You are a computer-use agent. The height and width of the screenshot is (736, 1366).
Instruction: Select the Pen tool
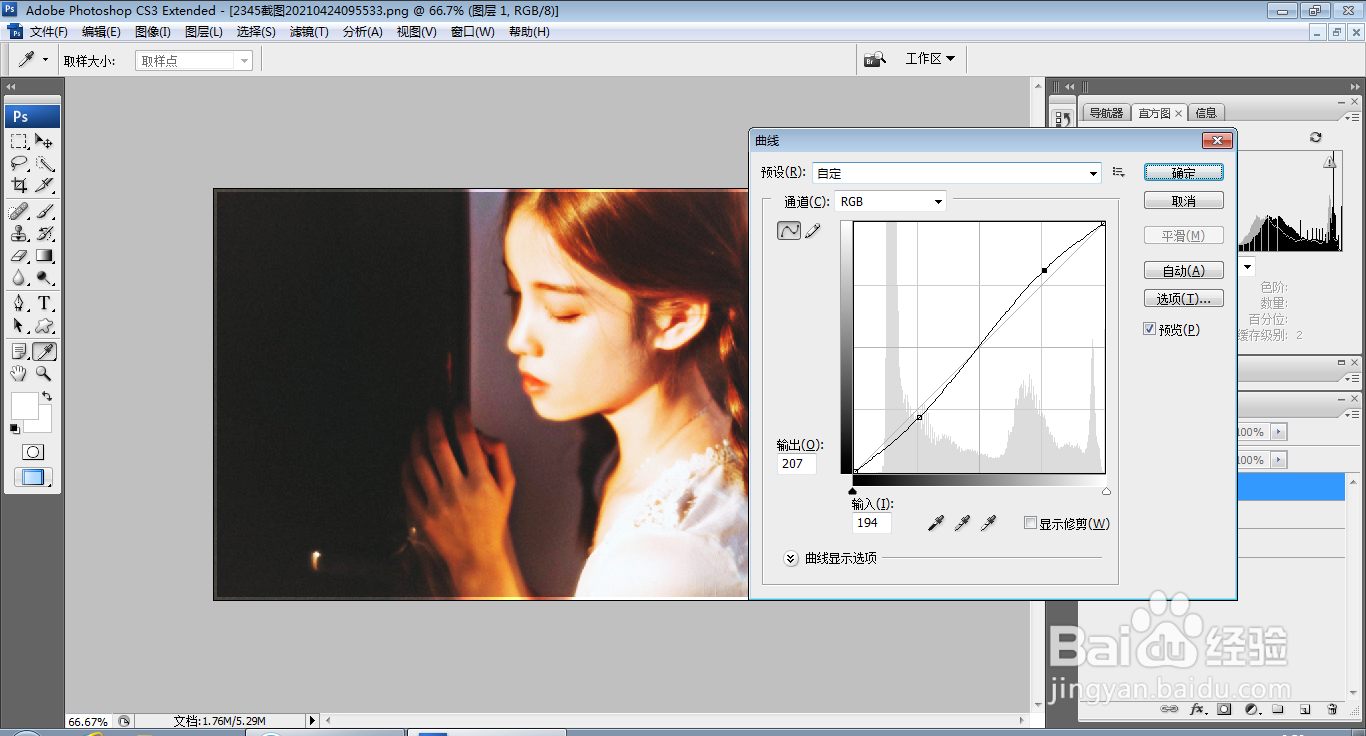tap(19, 303)
